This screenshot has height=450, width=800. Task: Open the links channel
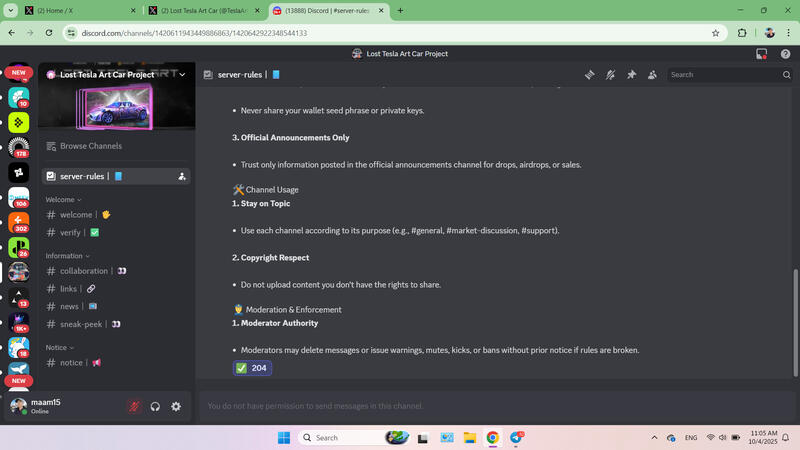(x=116, y=289)
